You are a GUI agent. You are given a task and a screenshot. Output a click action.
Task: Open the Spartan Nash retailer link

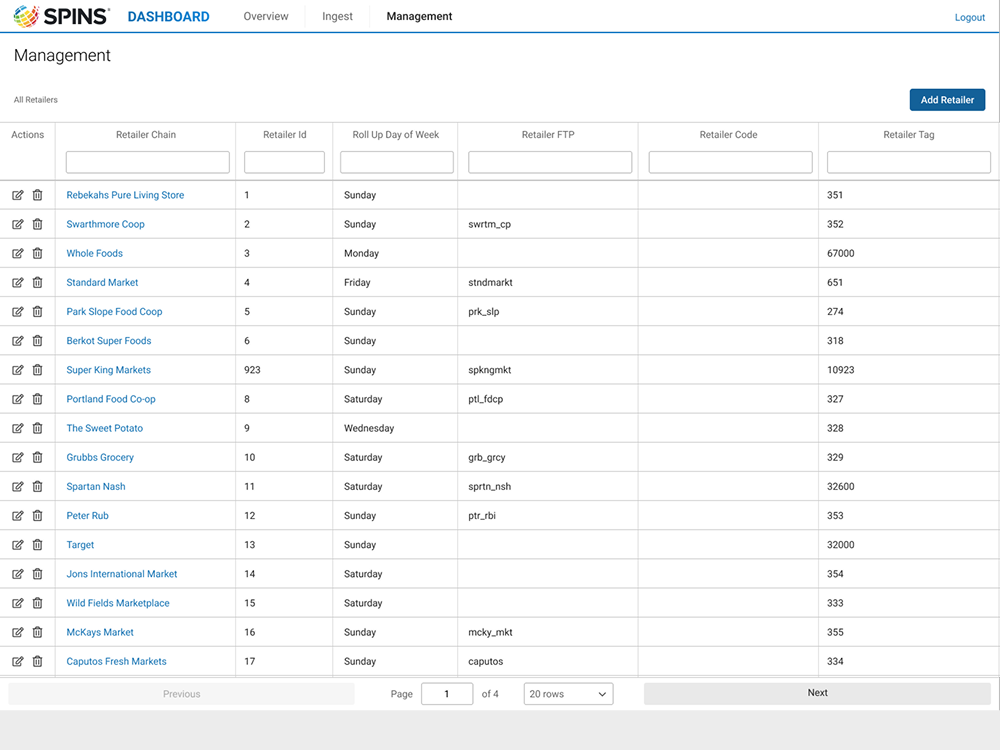(96, 487)
